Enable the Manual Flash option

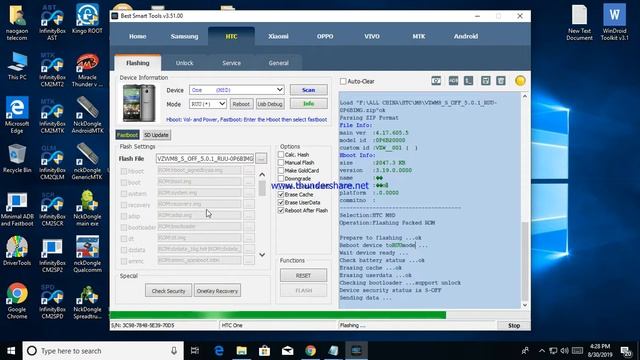[x=281, y=162]
